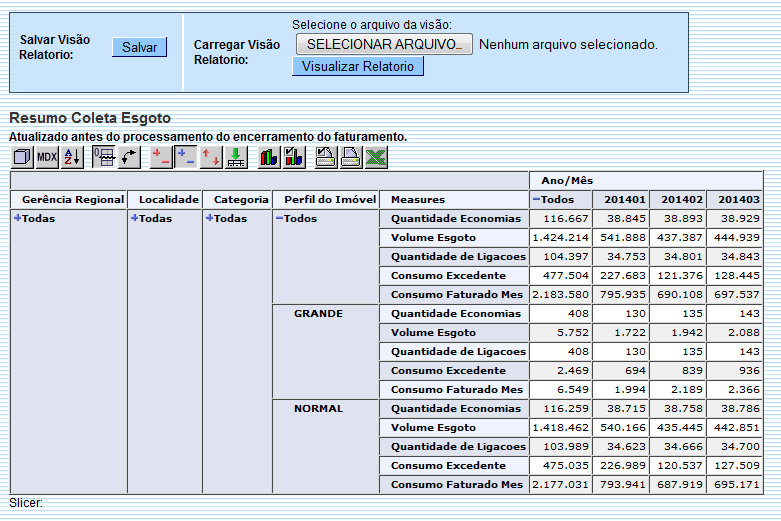Export the report to PDF printer icon
781x521 pixels.
tap(350, 156)
